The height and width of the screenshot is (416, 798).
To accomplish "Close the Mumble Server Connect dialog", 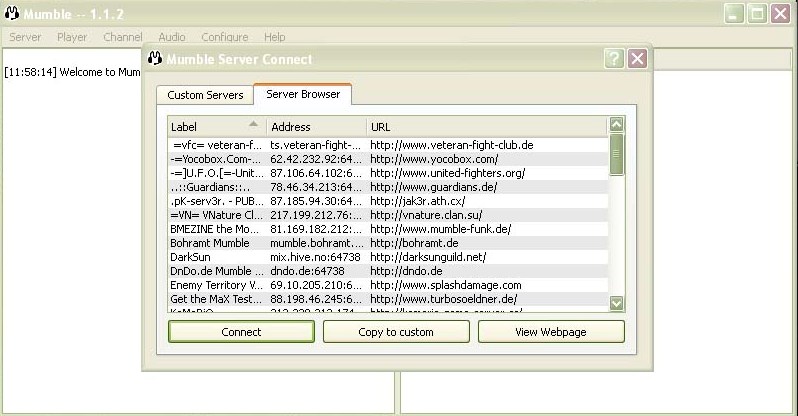I will (637, 59).
